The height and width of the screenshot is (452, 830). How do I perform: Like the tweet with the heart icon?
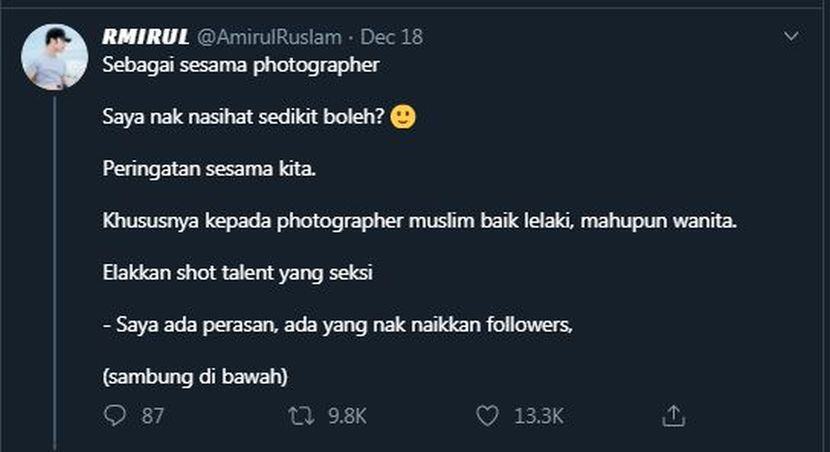(x=489, y=415)
